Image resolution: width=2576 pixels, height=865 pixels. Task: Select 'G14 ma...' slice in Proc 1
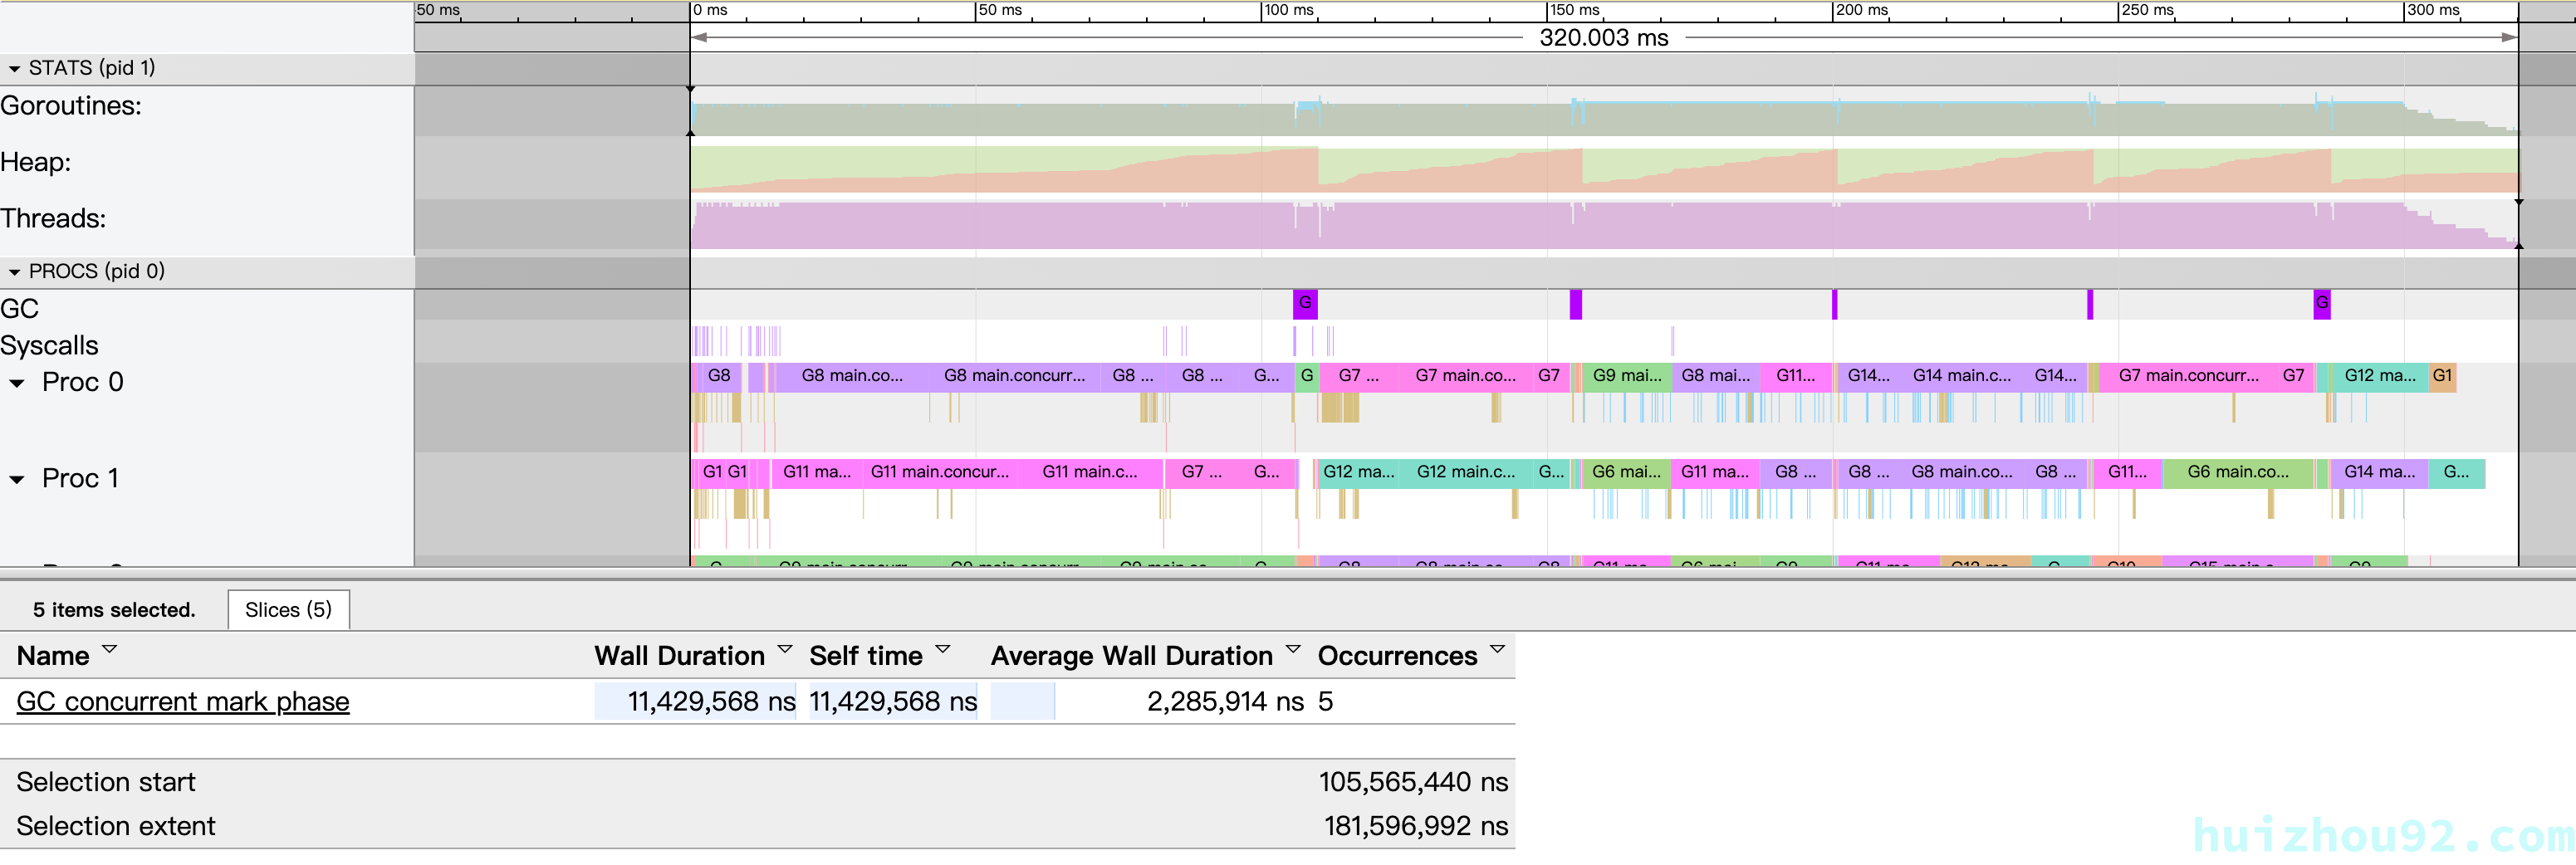click(2379, 473)
